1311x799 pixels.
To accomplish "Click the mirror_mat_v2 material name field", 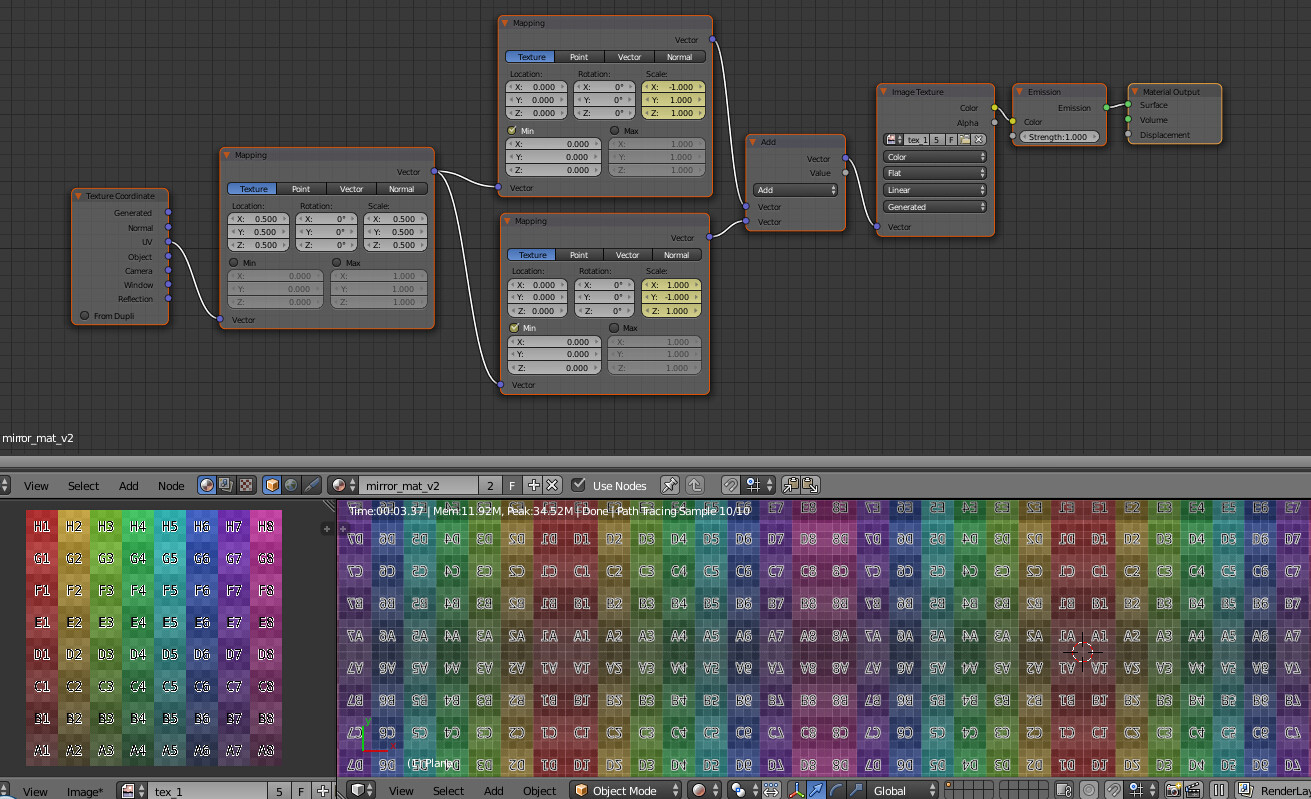I will point(417,485).
